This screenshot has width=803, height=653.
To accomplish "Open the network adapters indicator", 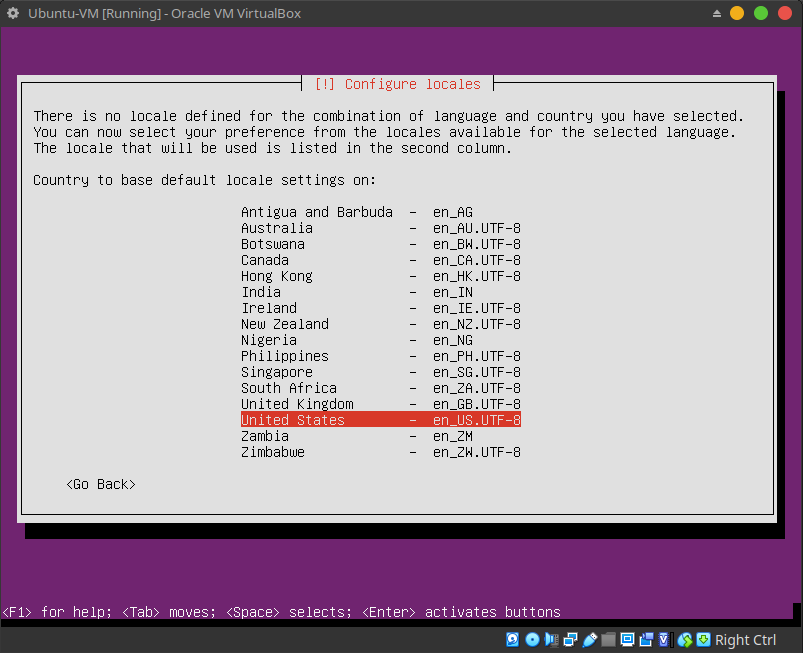I will (570, 639).
